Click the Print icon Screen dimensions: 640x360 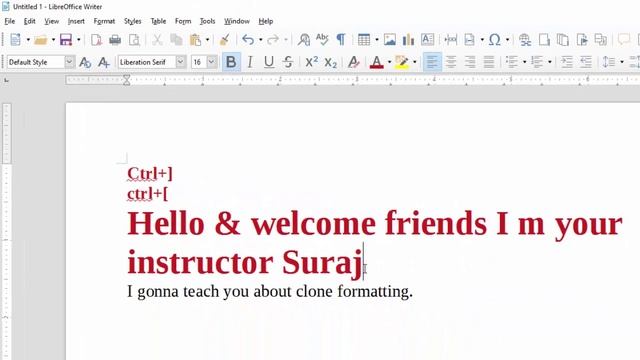point(115,40)
